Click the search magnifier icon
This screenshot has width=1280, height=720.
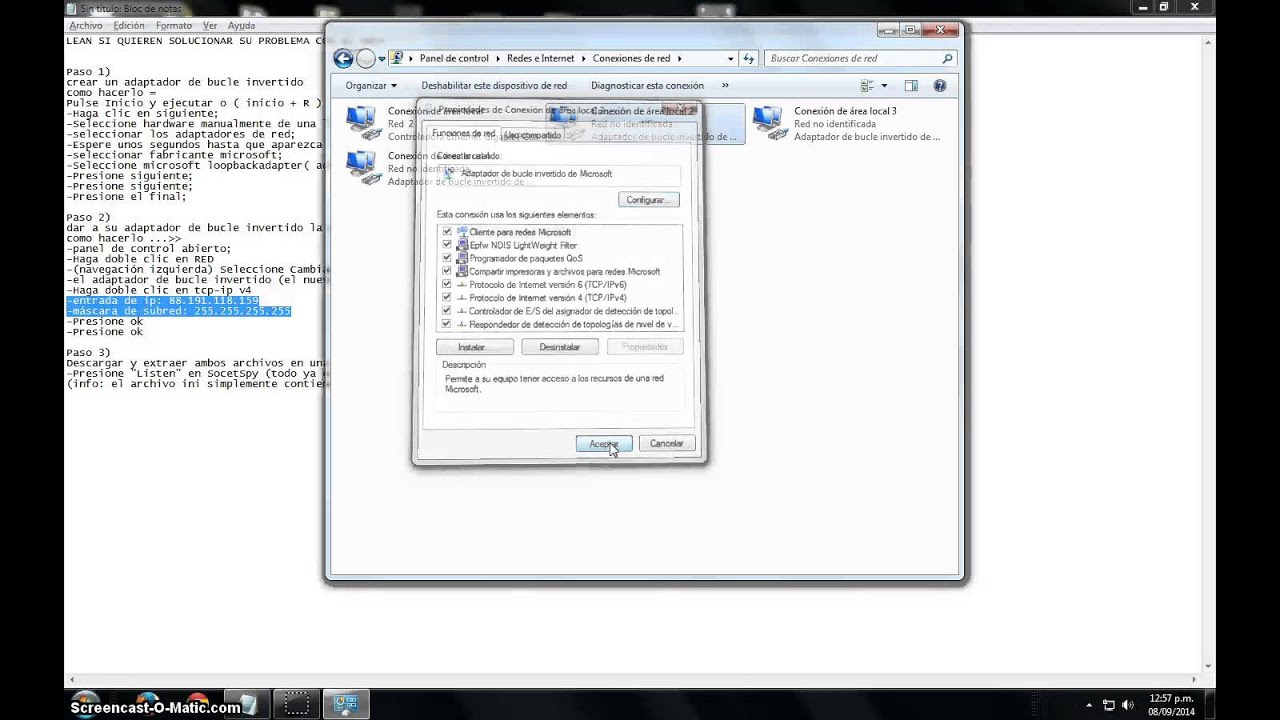point(947,59)
